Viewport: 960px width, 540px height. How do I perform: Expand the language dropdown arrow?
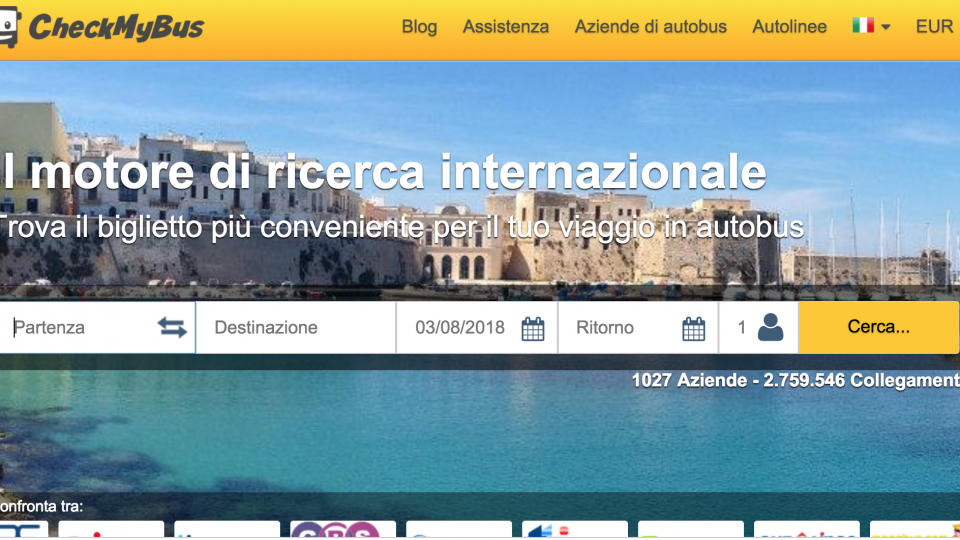point(885,28)
